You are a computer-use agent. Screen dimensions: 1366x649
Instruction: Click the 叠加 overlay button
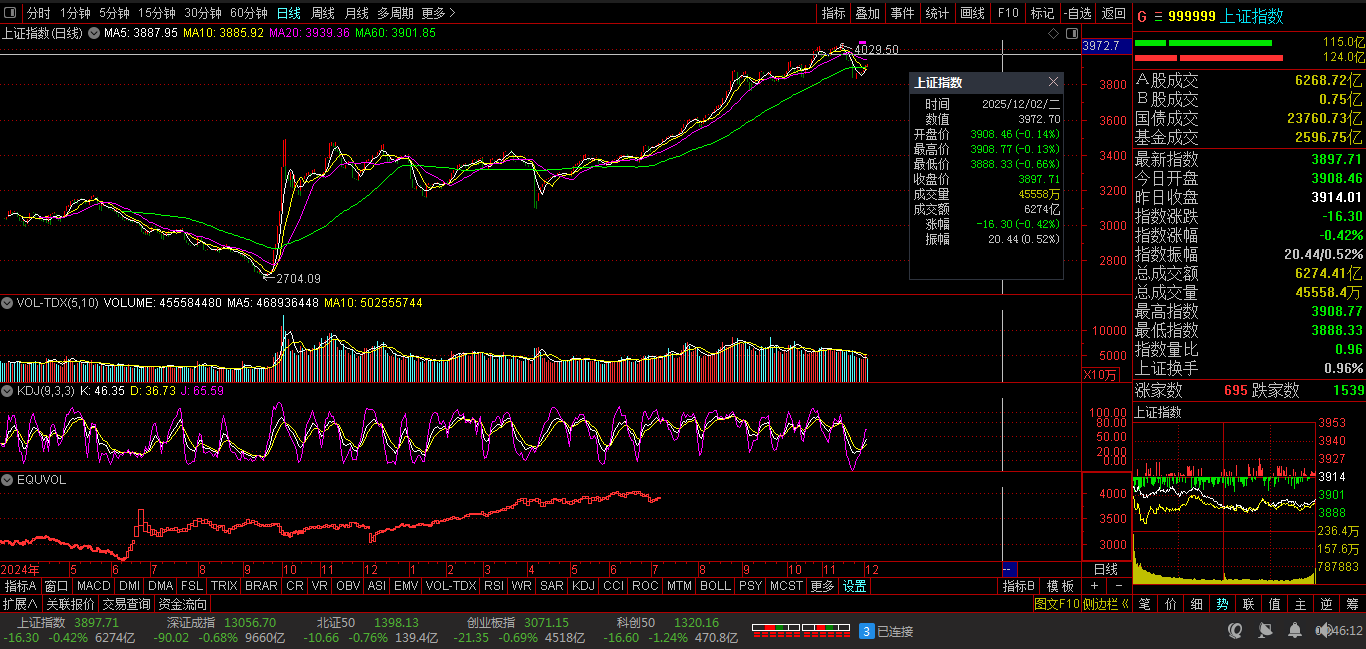point(867,13)
